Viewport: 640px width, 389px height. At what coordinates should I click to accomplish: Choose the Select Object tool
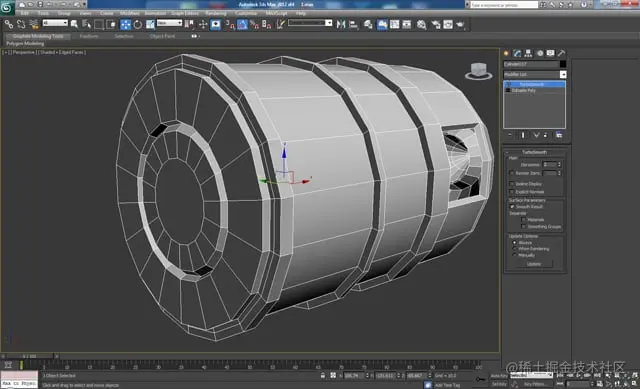[74, 24]
